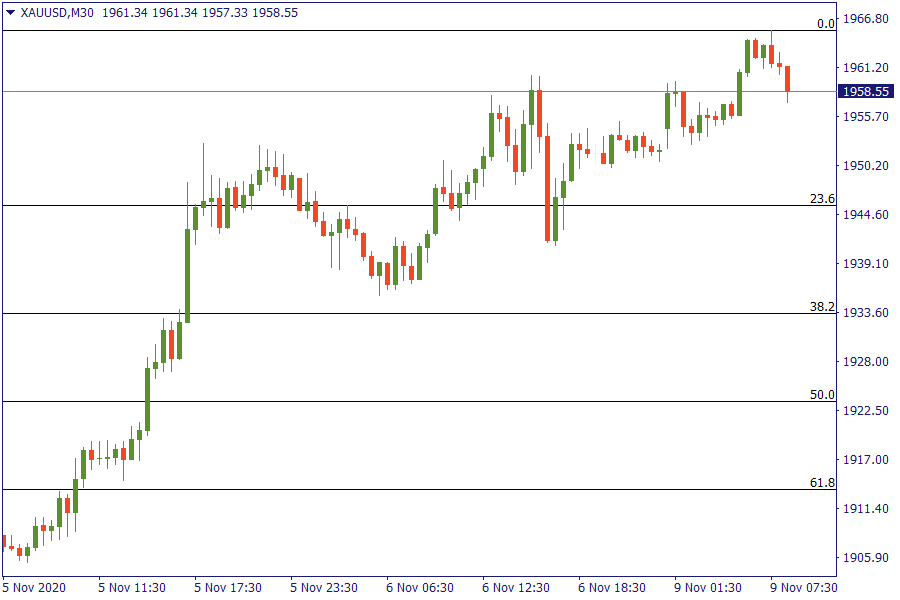Image resolution: width=900 pixels, height=600 pixels.
Task: Click the last red candle on the chart
Action: tap(788, 78)
